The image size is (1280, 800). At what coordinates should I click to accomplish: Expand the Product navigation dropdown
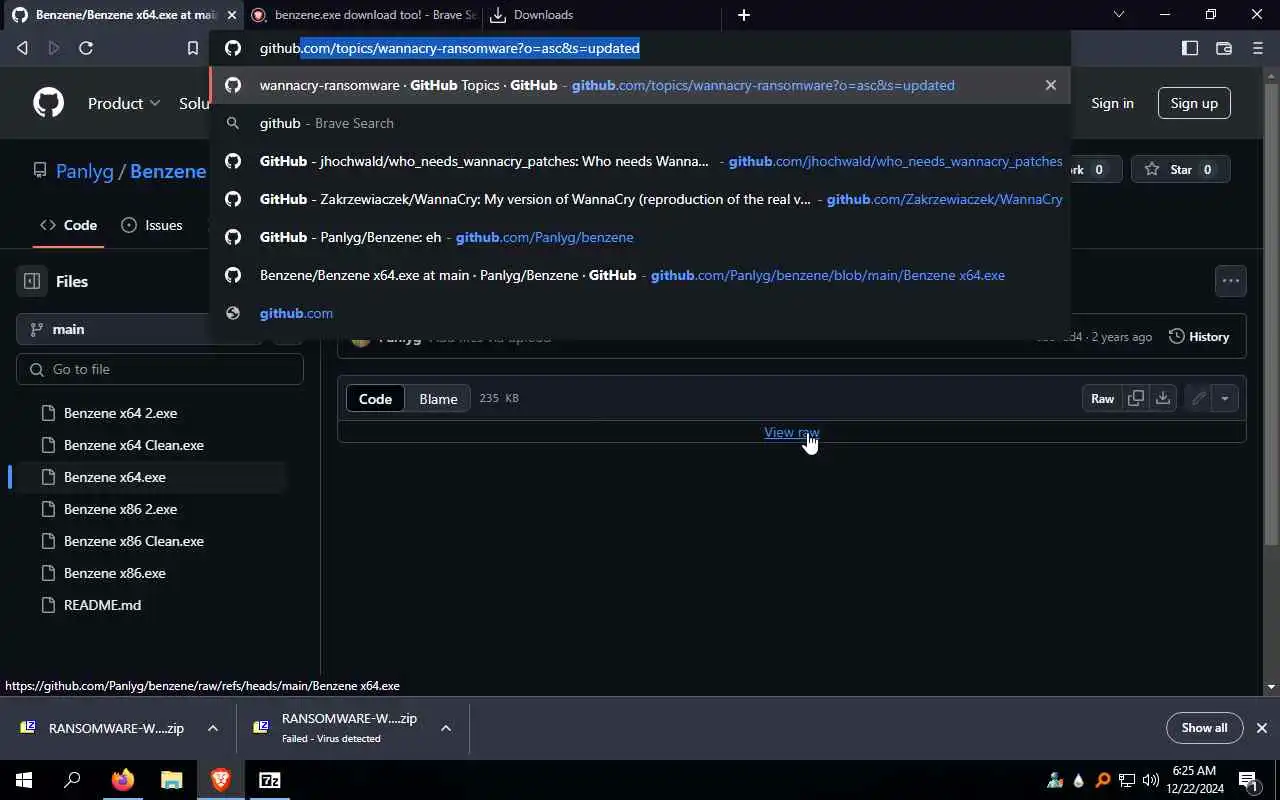[x=124, y=103]
